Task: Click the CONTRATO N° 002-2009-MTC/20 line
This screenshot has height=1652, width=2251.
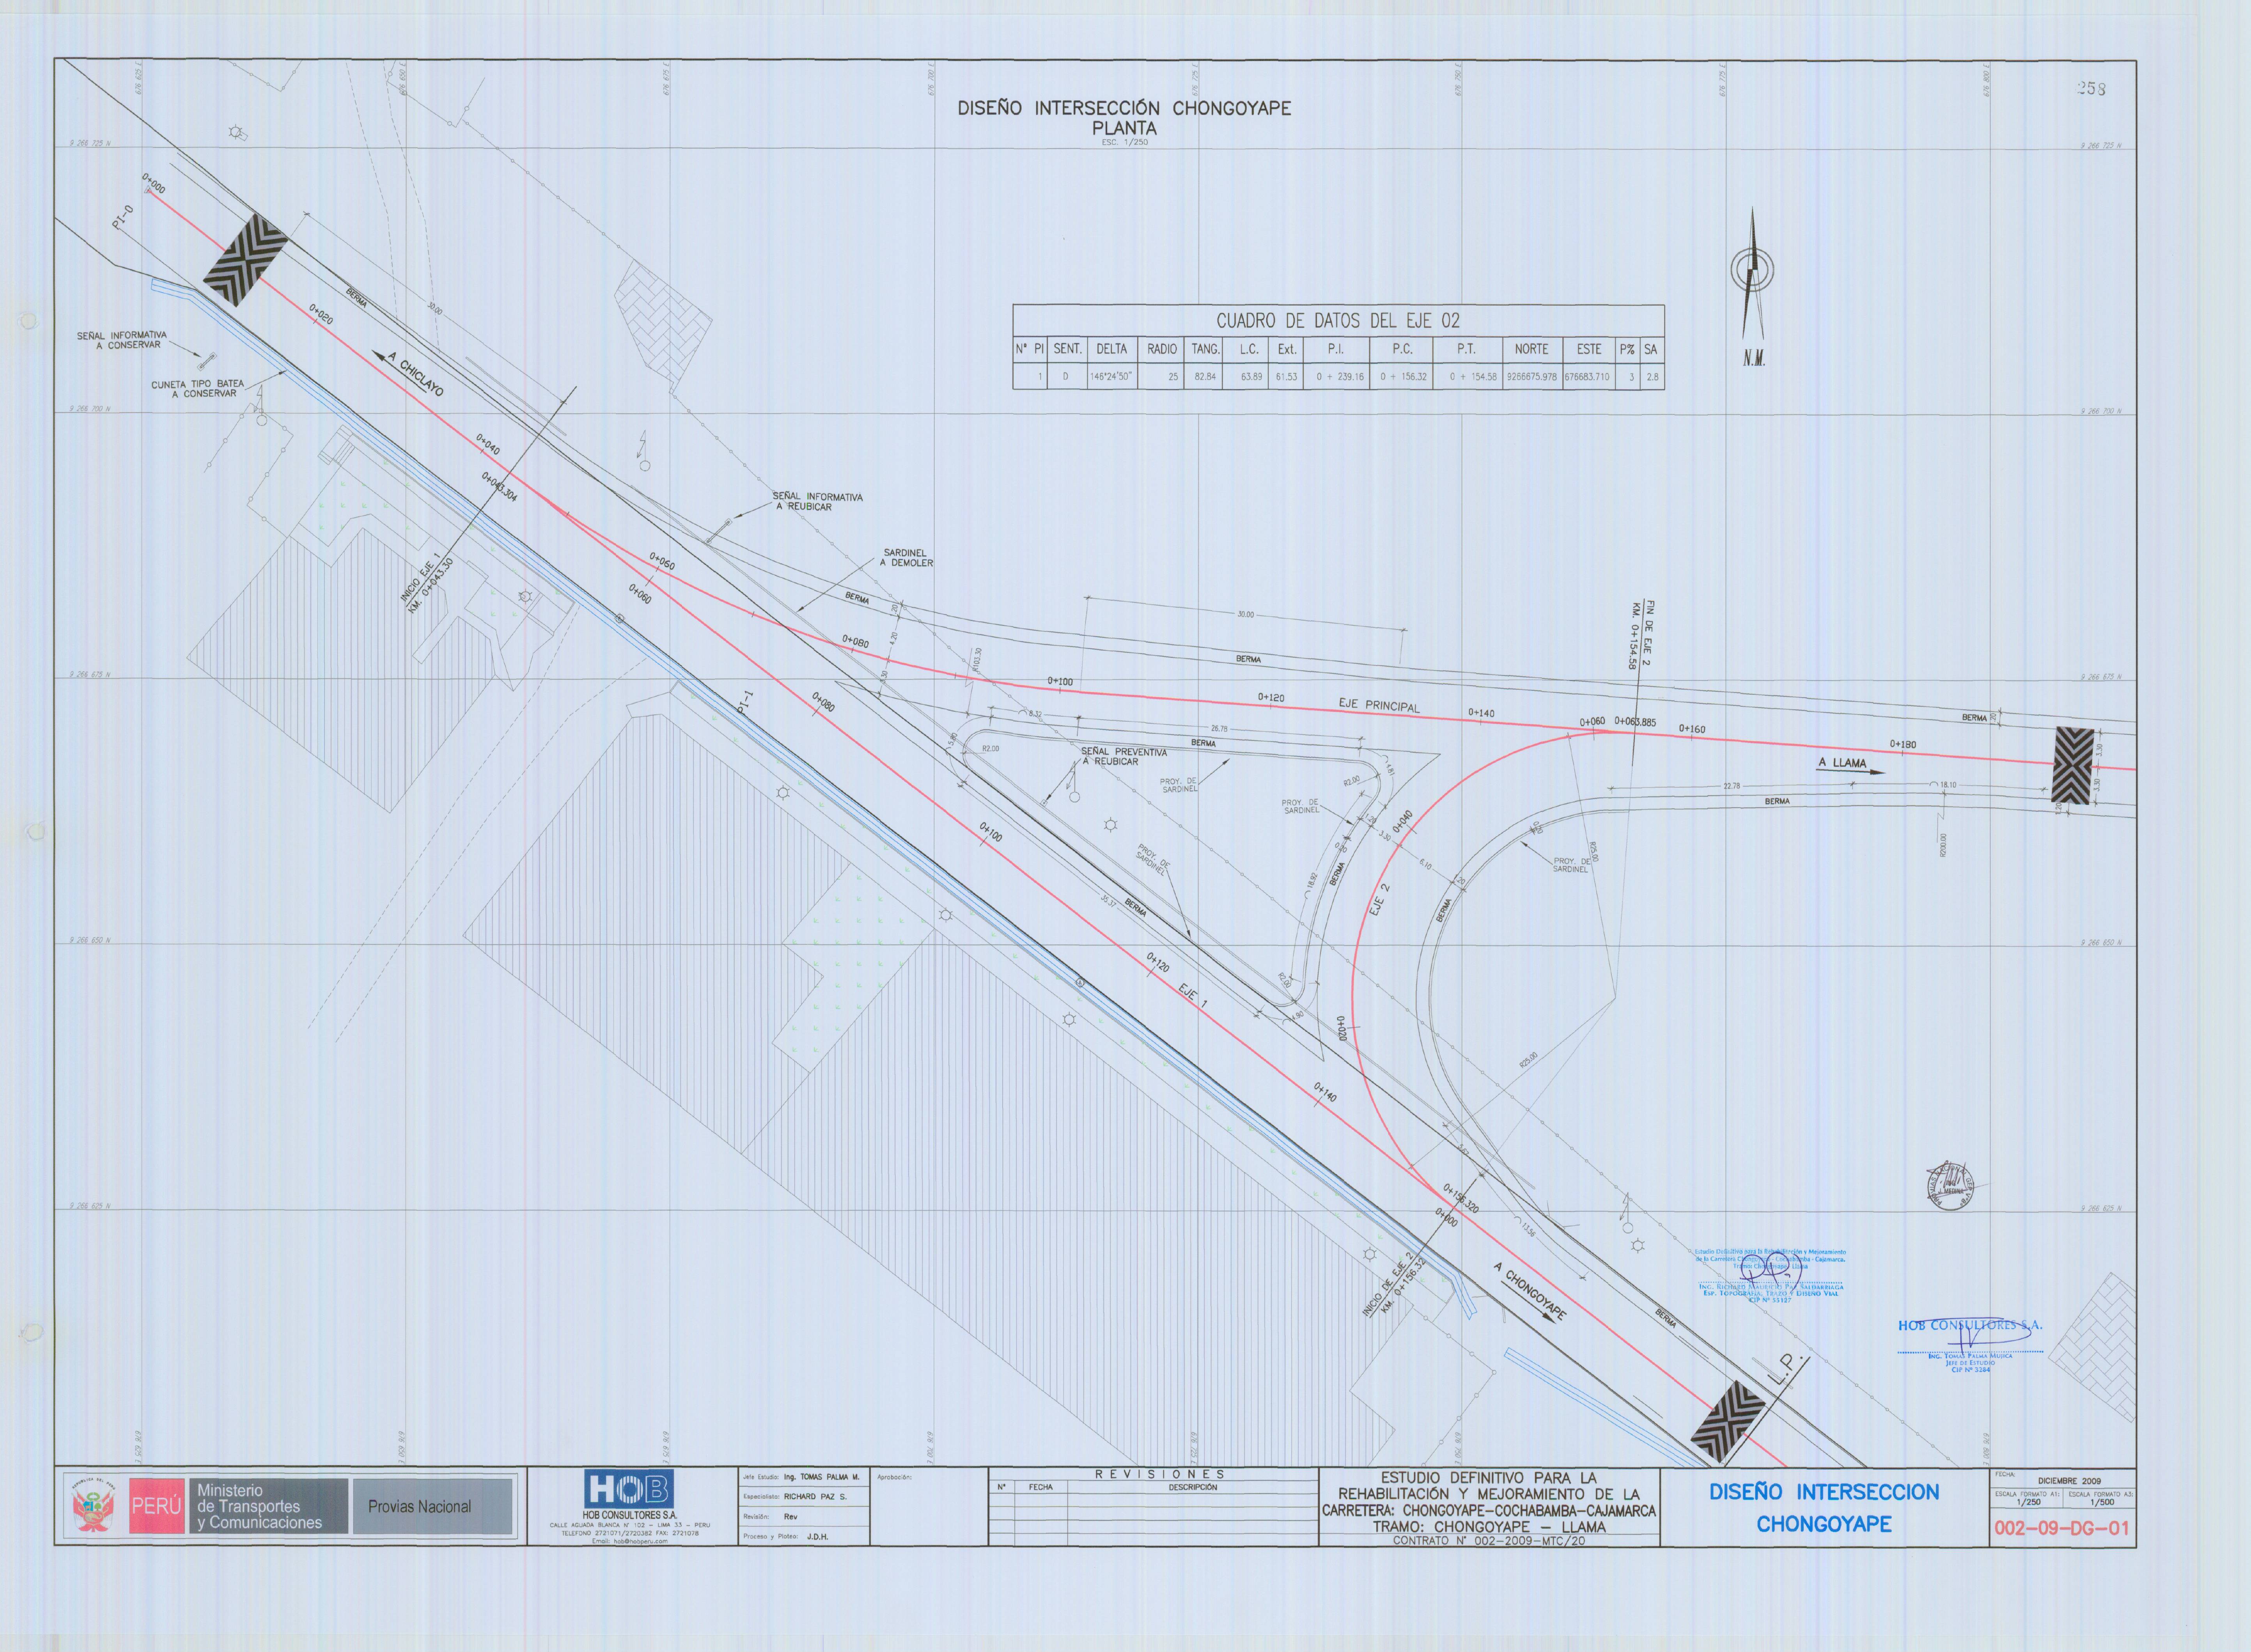Action: pos(1489,1541)
